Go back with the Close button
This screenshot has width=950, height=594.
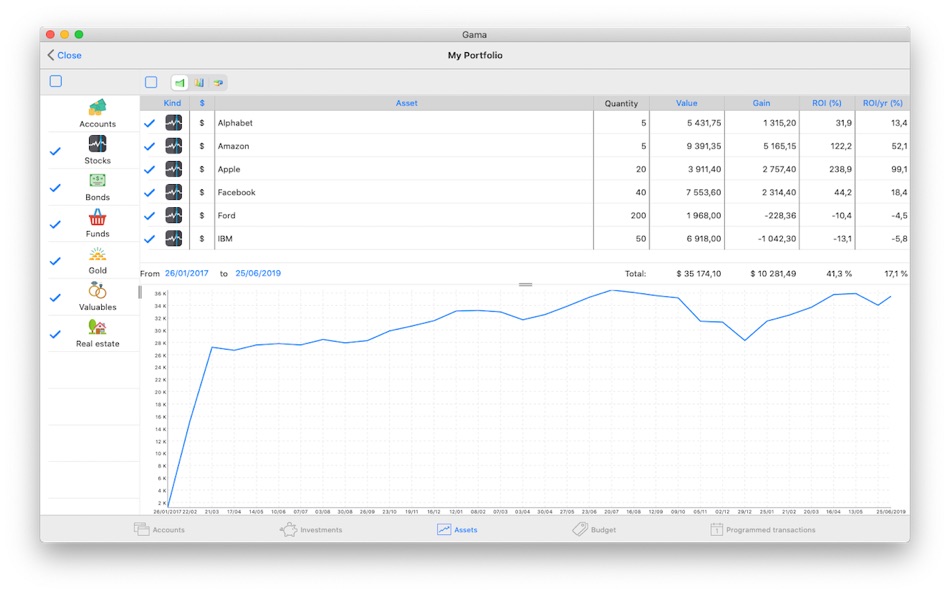pyautogui.click(x=64, y=55)
